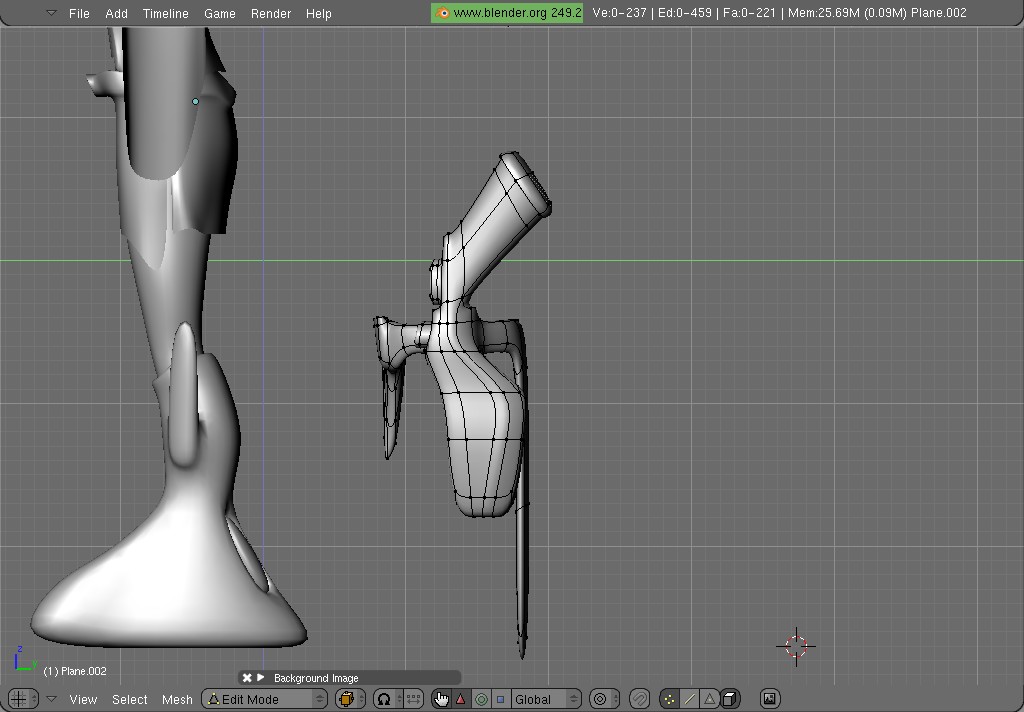1024x712 pixels.
Task: Enable the translate manipulator triangle icon
Action: 461,699
